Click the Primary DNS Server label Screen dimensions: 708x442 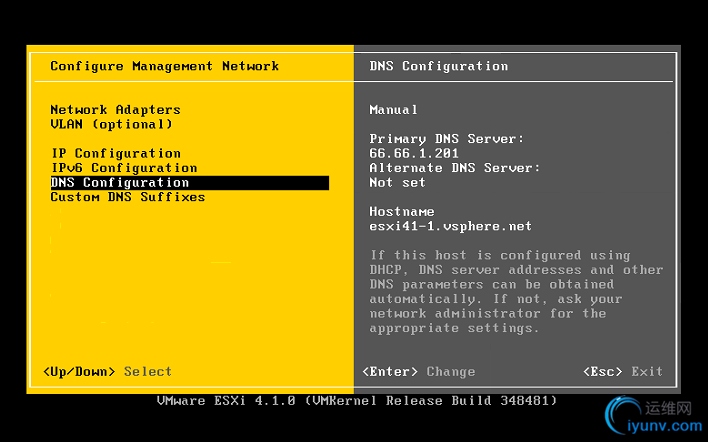point(446,139)
